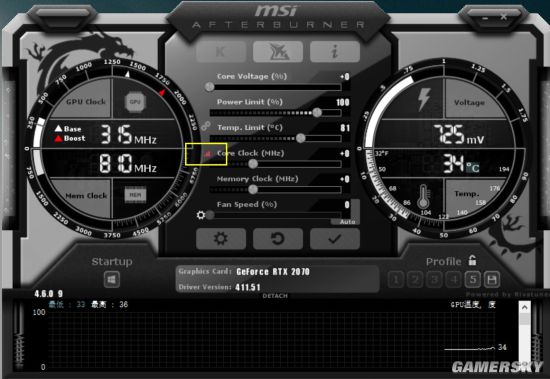Click the Power Limit slider handle
The image size is (550, 379).
pyautogui.click(x=317, y=112)
